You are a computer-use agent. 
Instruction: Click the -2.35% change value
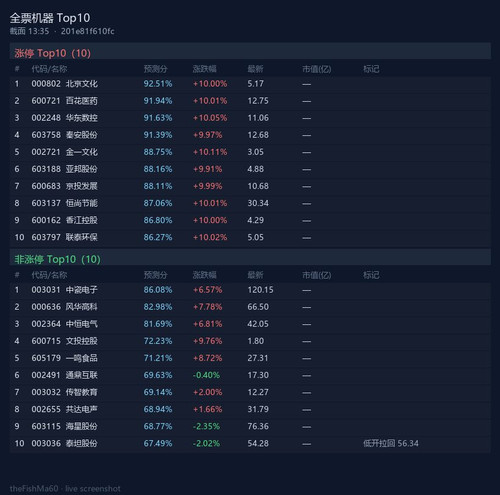click(206, 426)
